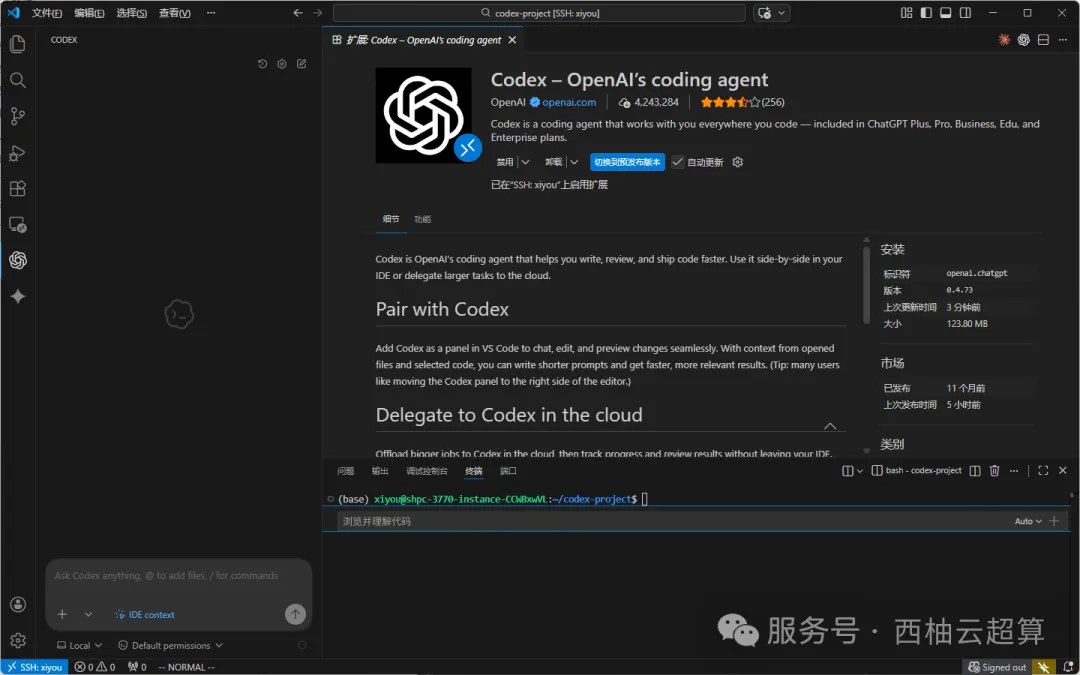Click the orange Claude icon in editor toolbar
Viewport: 1080px width, 675px height.
[1004, 40]
